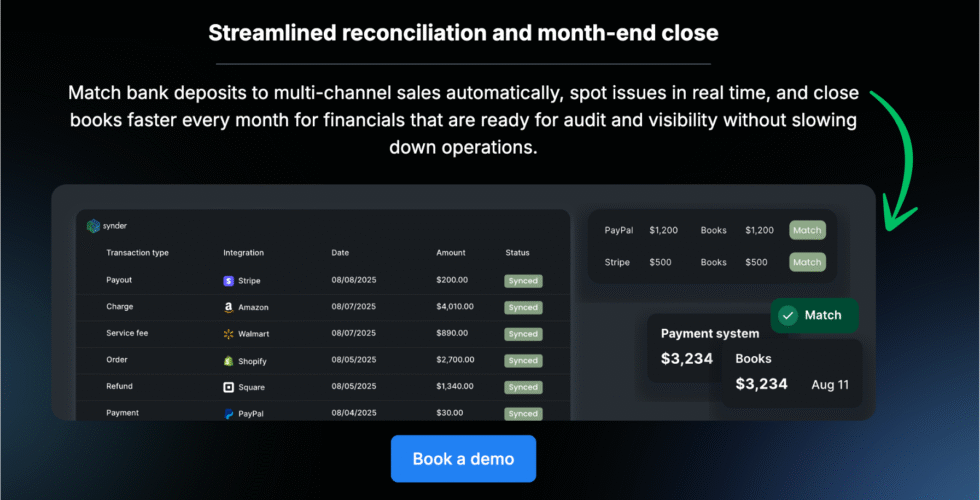Click the Integration column header
This screenshot has width=980, height=500.
coord(244,253)
